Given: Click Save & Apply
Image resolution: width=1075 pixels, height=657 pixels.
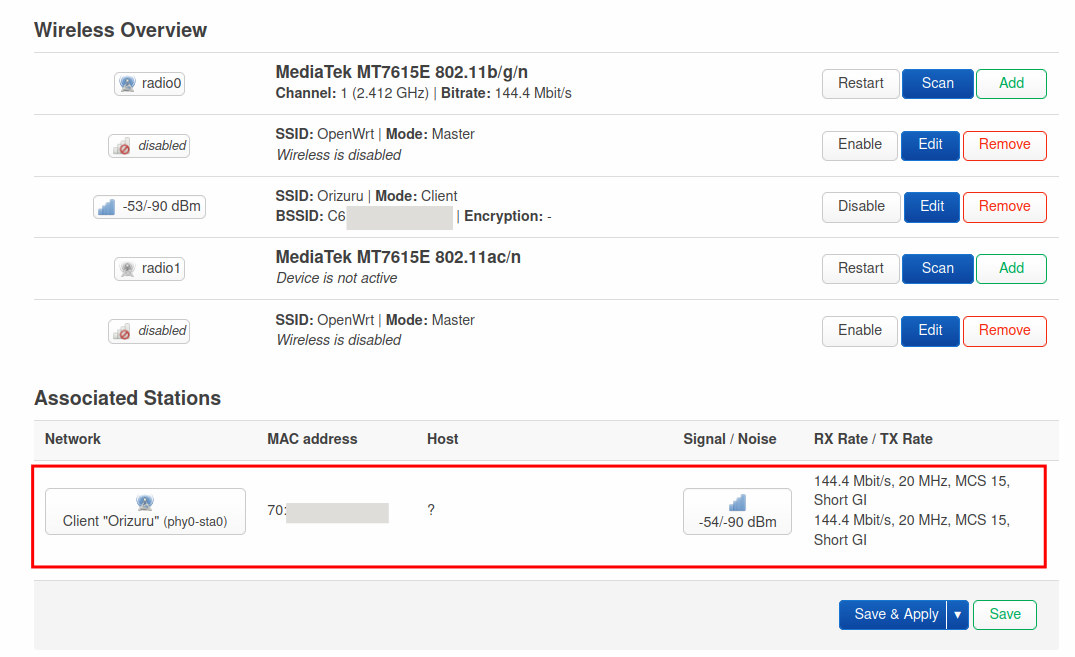Looking at the screenshot, I should 893,614.
